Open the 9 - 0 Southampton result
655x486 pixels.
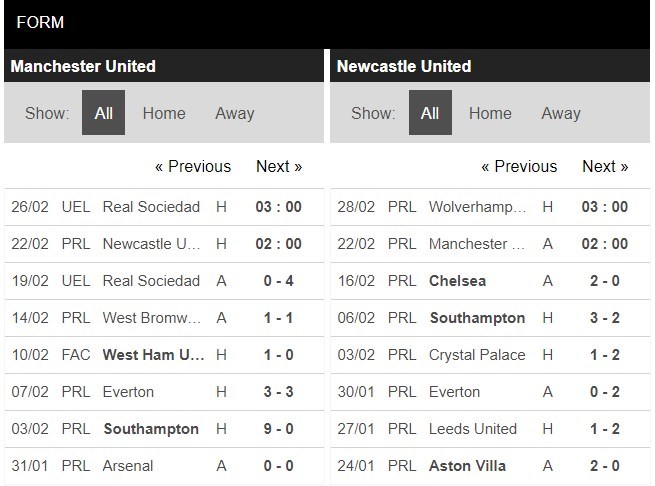coord(278,429)
